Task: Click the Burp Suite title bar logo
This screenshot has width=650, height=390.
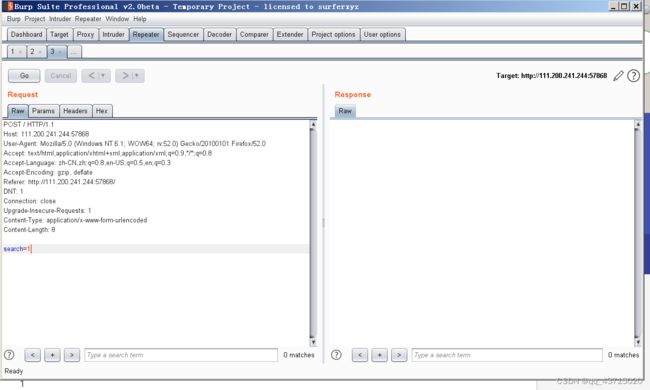Action: (x=10, y=6)
